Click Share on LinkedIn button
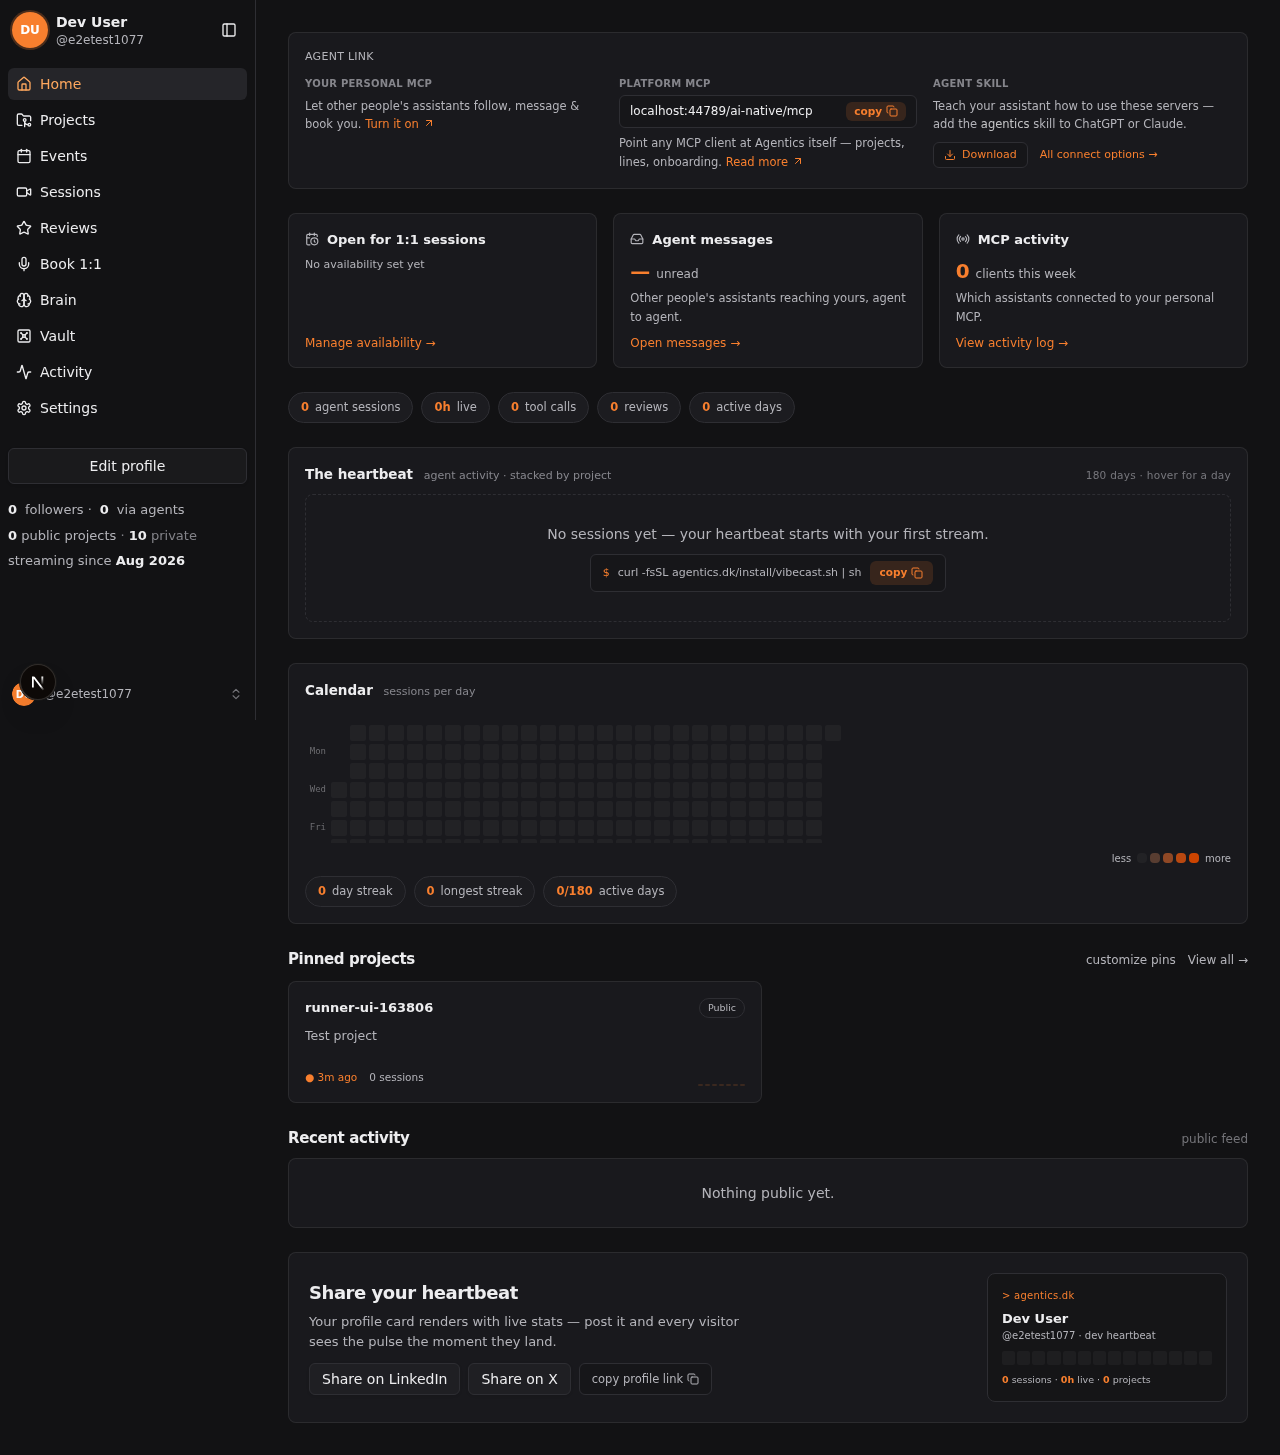The image size is (1280, 1455). click(x=384, y=1379)
